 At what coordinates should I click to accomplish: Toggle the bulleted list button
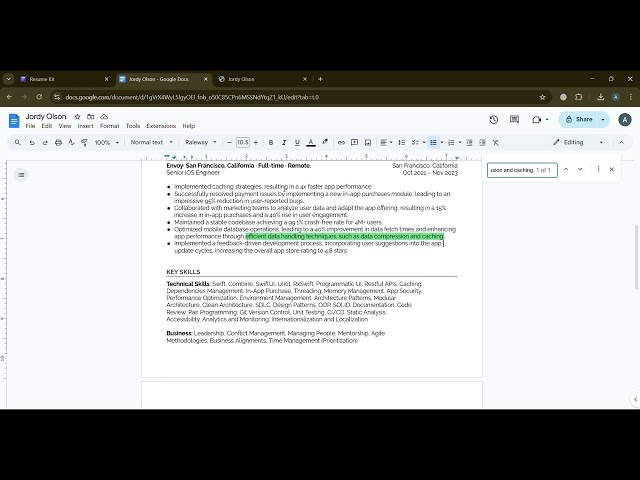point(433,142)
